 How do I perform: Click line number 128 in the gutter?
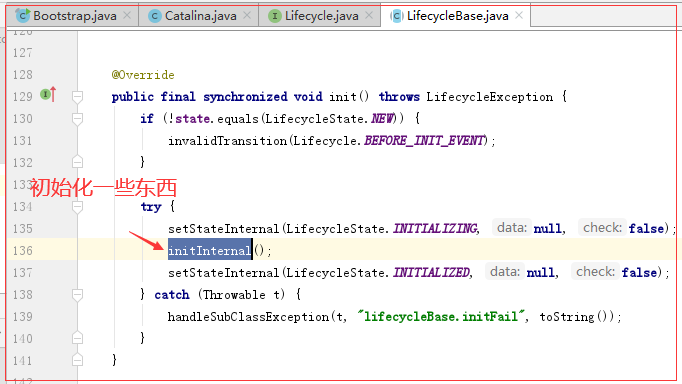tap(23, 75)
